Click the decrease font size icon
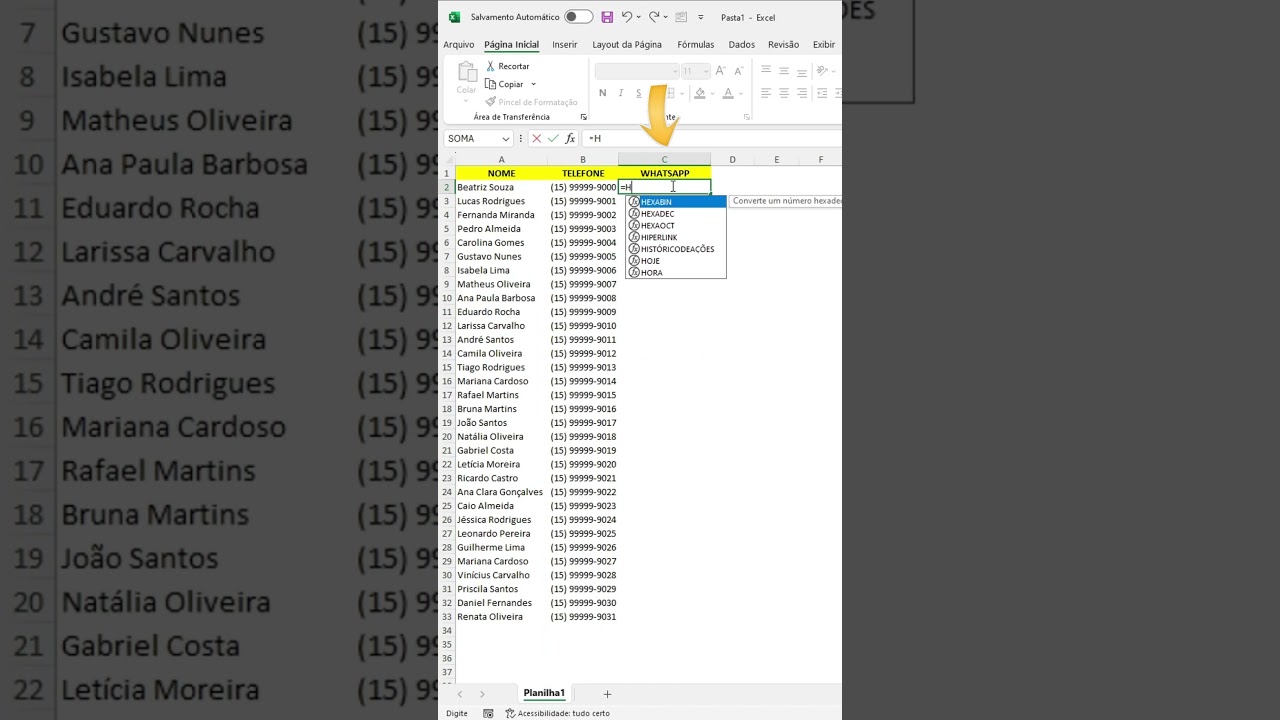 click(739, 71)
